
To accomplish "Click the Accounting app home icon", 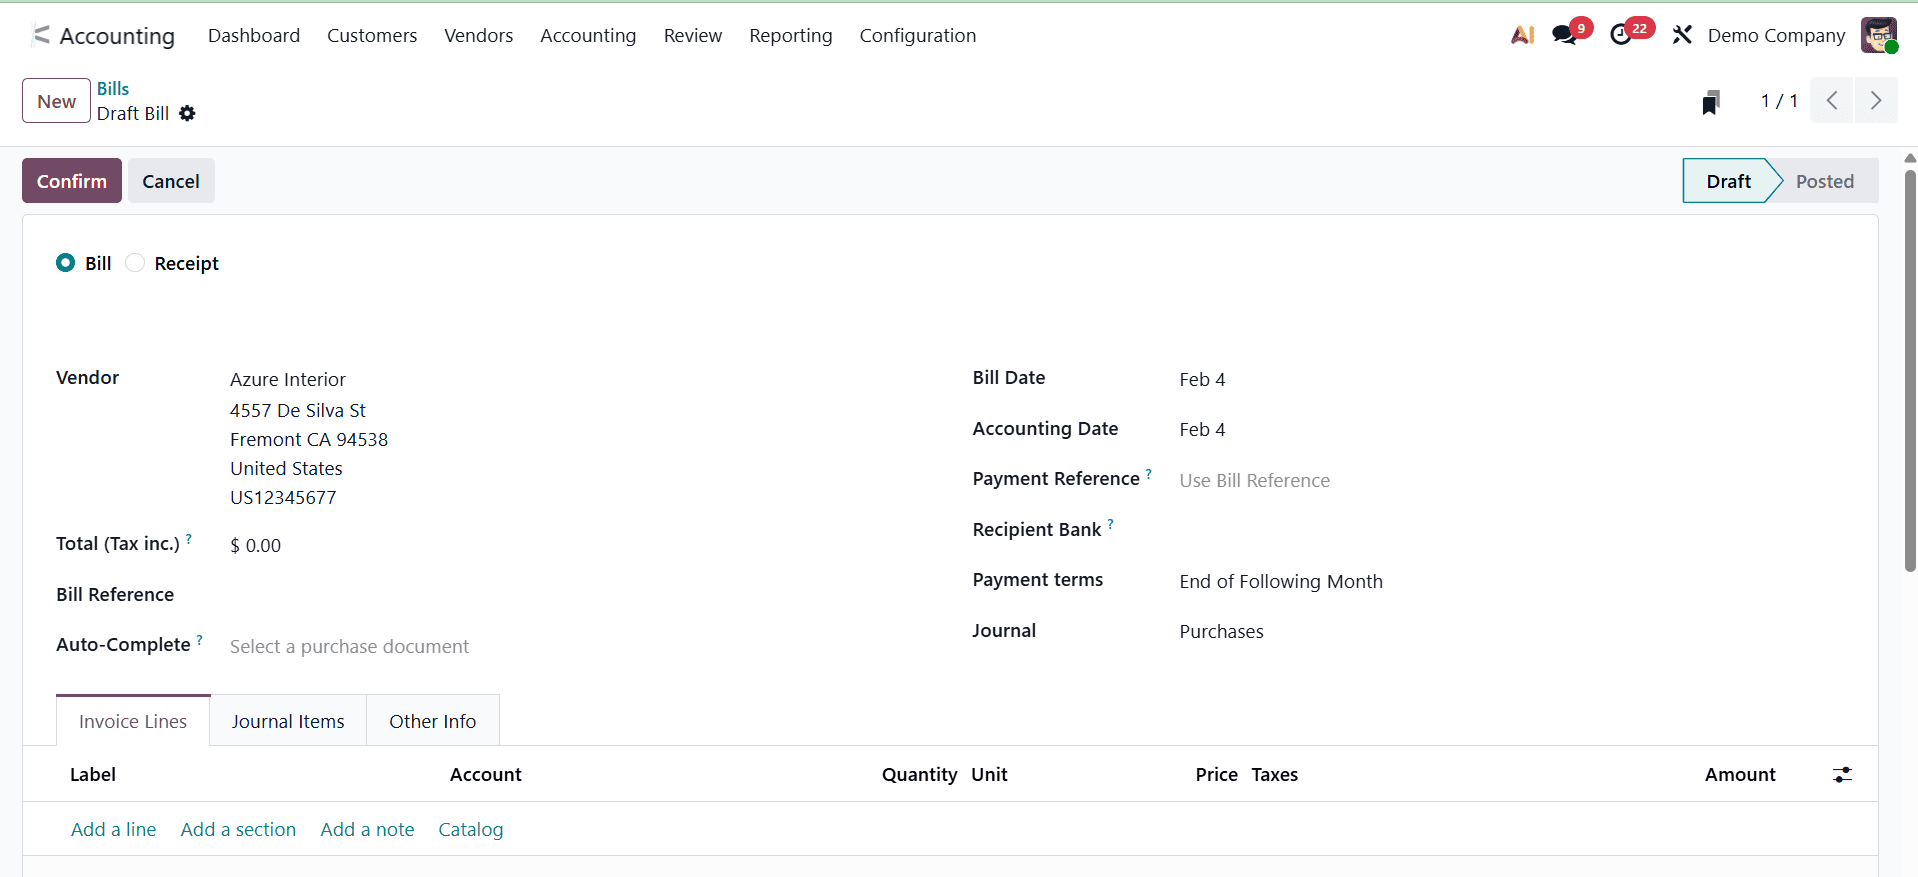I will [41, 35].
